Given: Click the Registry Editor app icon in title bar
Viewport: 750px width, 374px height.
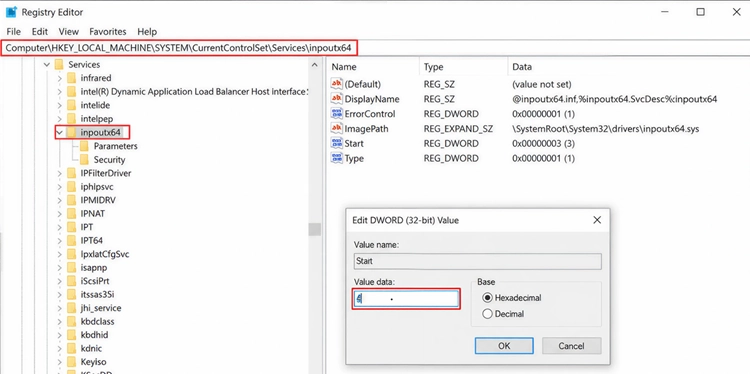Looking at the screenshot, I should click(x=11, y=12).
